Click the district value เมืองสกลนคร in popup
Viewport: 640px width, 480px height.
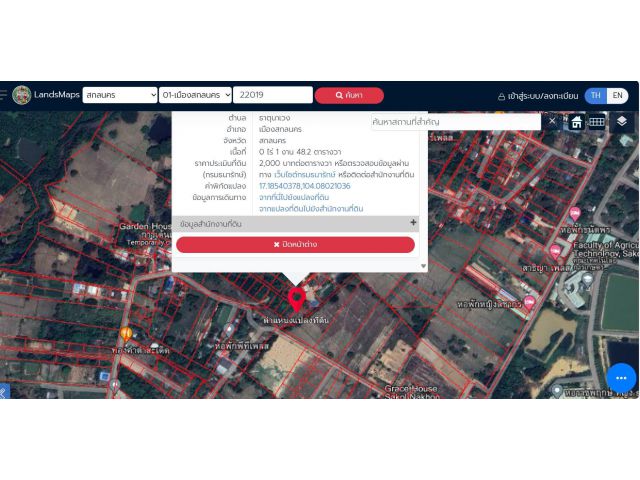[x=280, y=129]
